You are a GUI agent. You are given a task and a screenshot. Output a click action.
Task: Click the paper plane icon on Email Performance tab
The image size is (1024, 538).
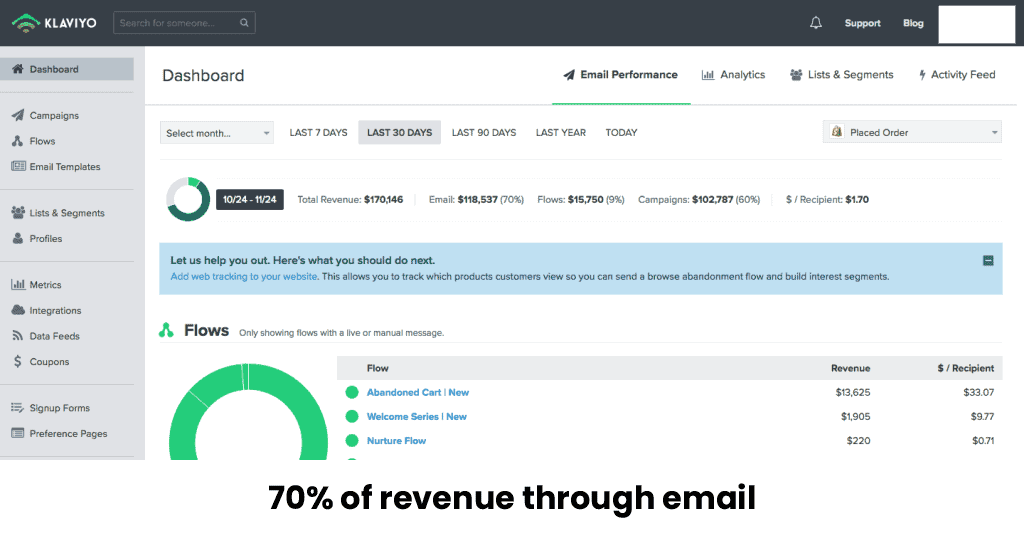569,74
